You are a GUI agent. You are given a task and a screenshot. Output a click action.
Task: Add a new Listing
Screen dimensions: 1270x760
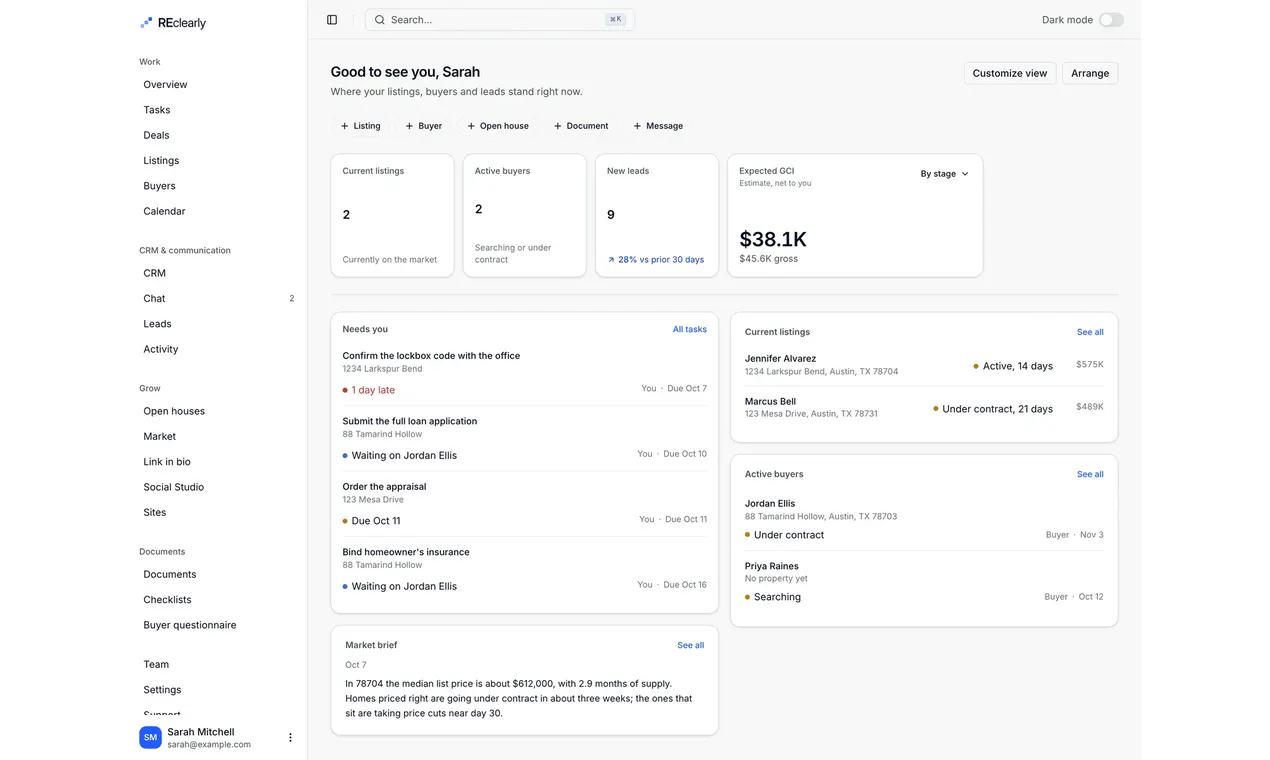(x=360, y=126)
